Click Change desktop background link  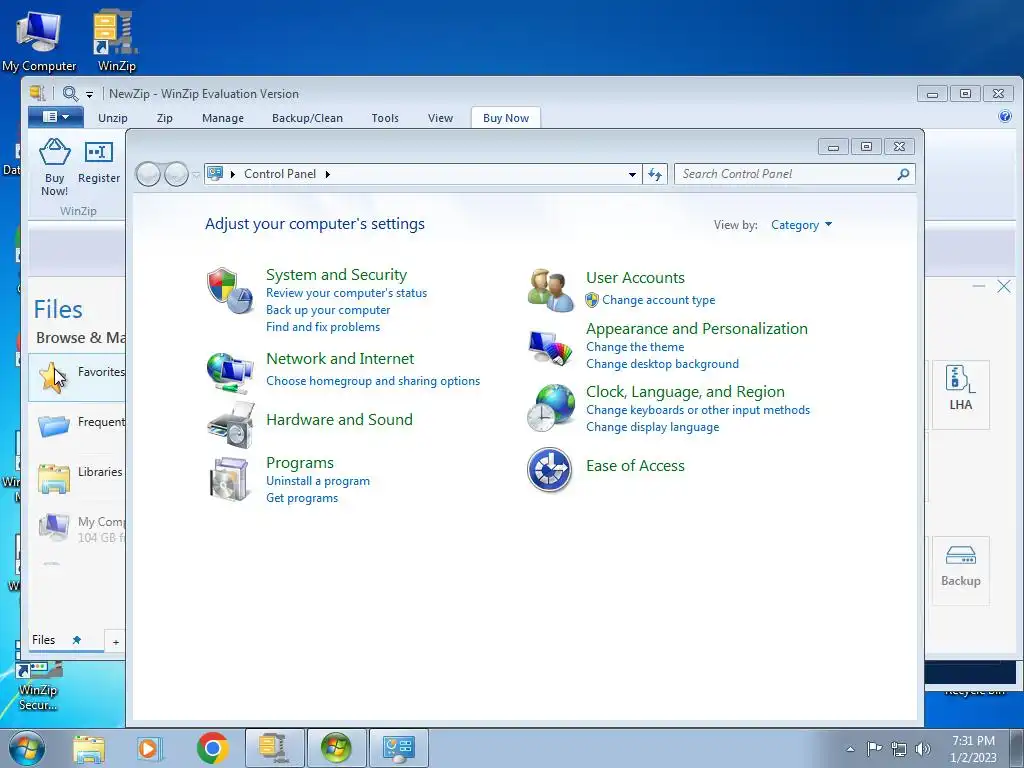(662, 364)
